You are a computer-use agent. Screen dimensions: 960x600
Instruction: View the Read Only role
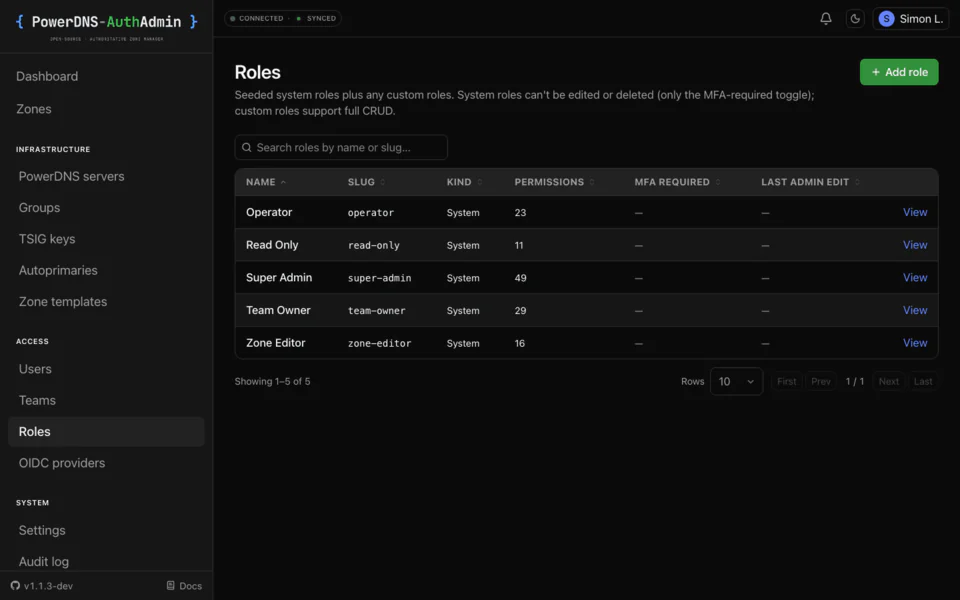[x=915, y=245]
